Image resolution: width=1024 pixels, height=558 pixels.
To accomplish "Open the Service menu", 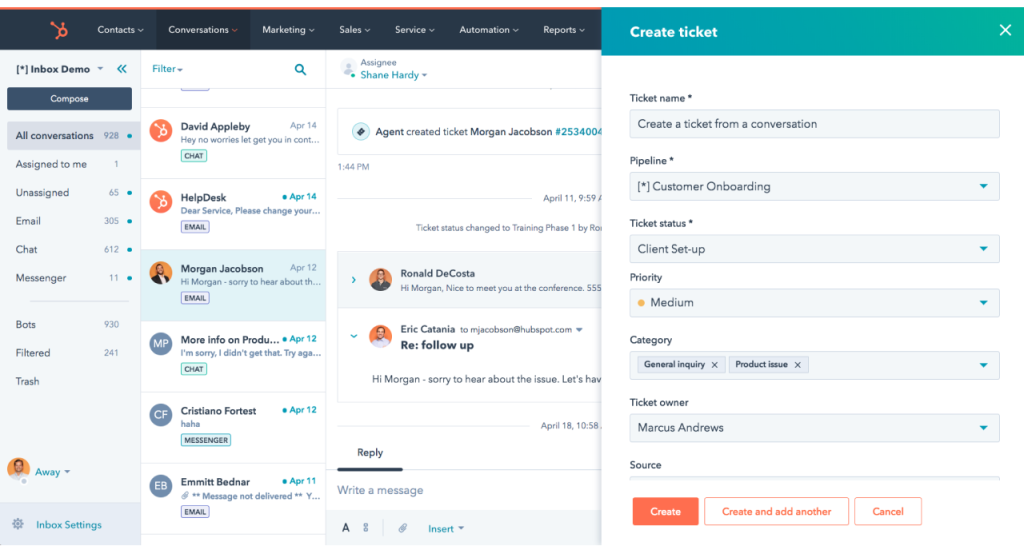I will tap(415, 30).
